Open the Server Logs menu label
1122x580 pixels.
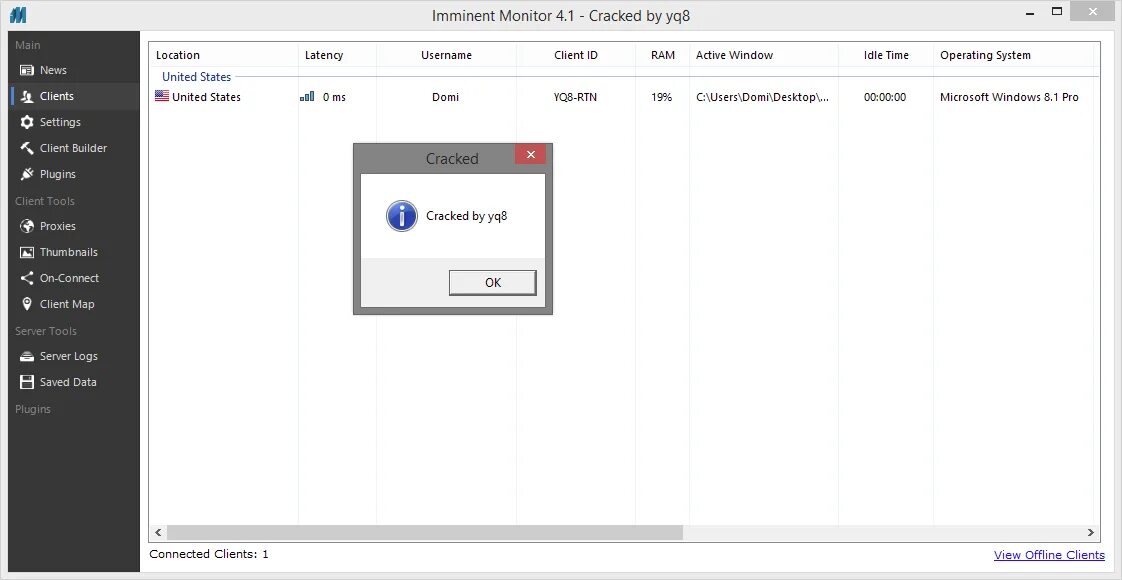pyautogui.click(x=69, y=356)
